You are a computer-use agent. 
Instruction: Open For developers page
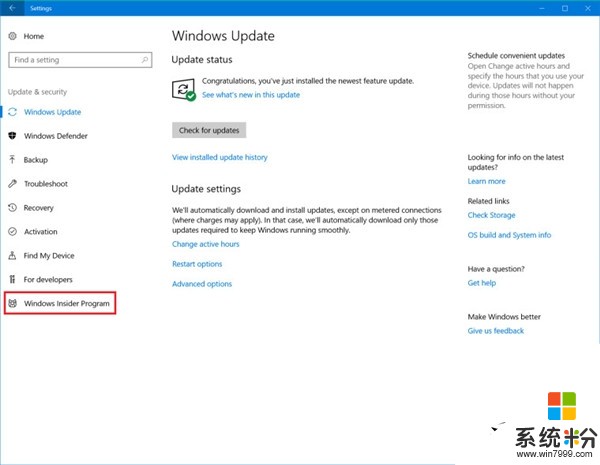tap(48, 279)
